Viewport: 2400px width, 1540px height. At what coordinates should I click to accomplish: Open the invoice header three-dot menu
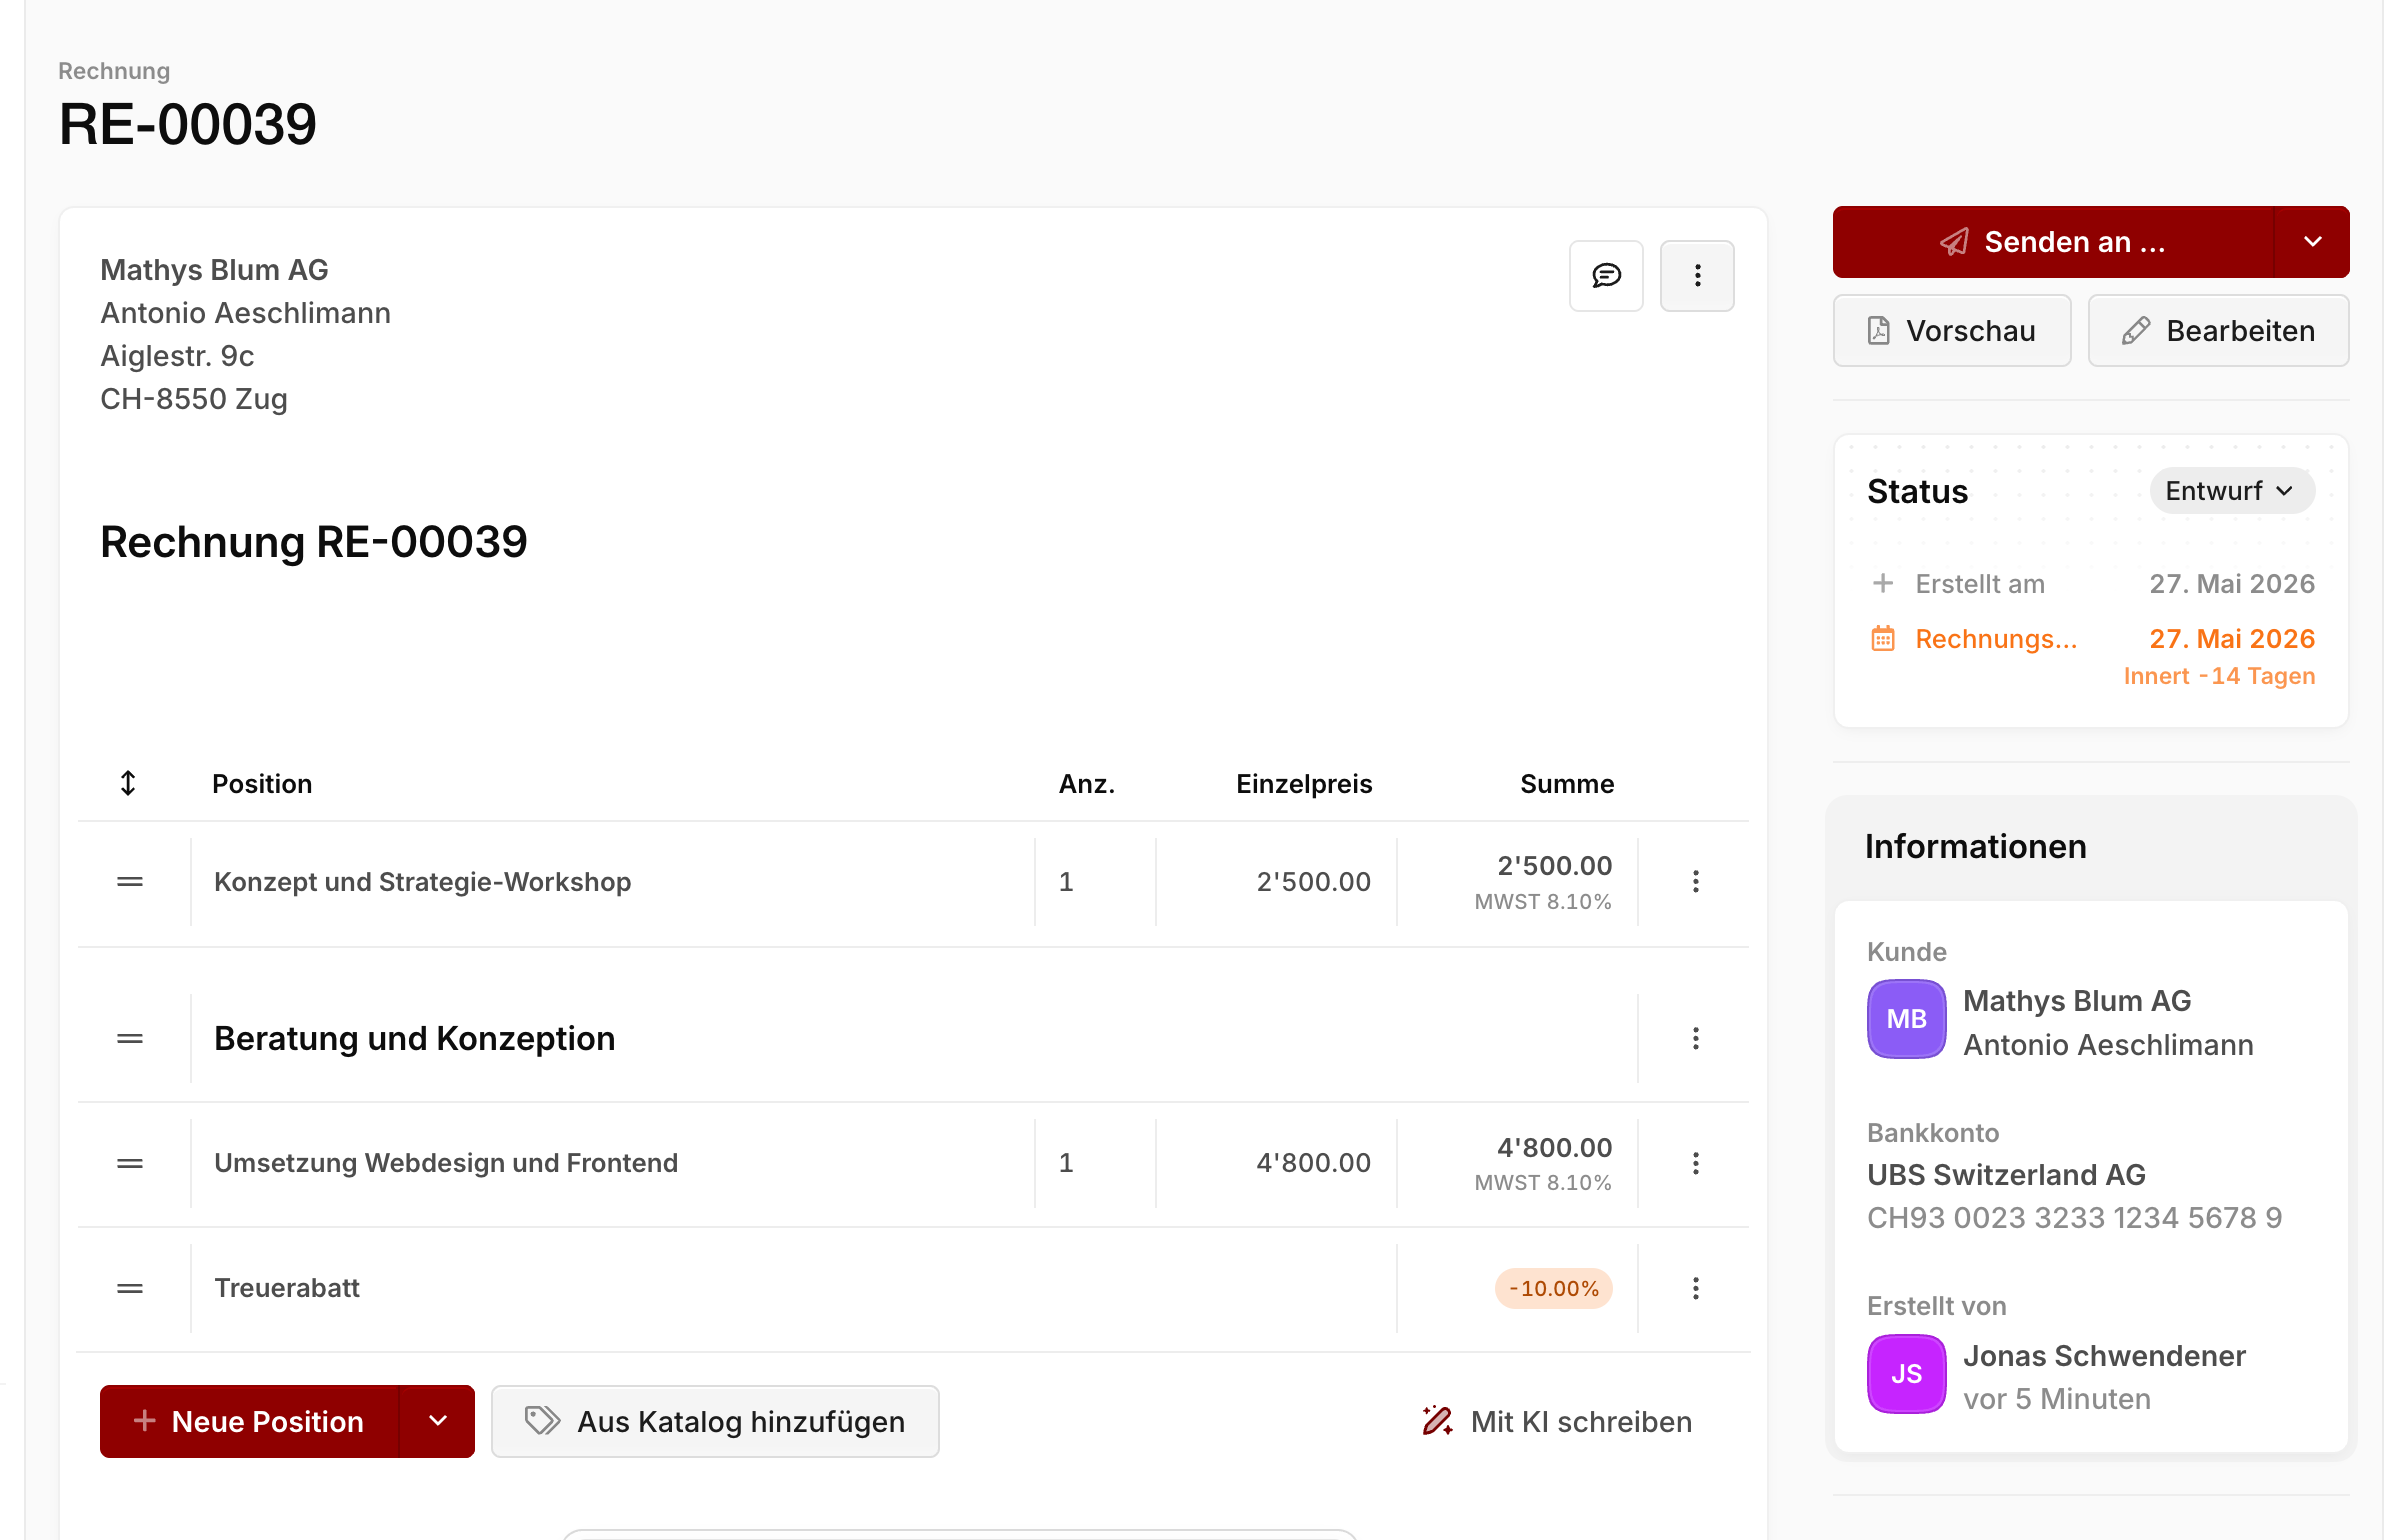(1697, 275)
